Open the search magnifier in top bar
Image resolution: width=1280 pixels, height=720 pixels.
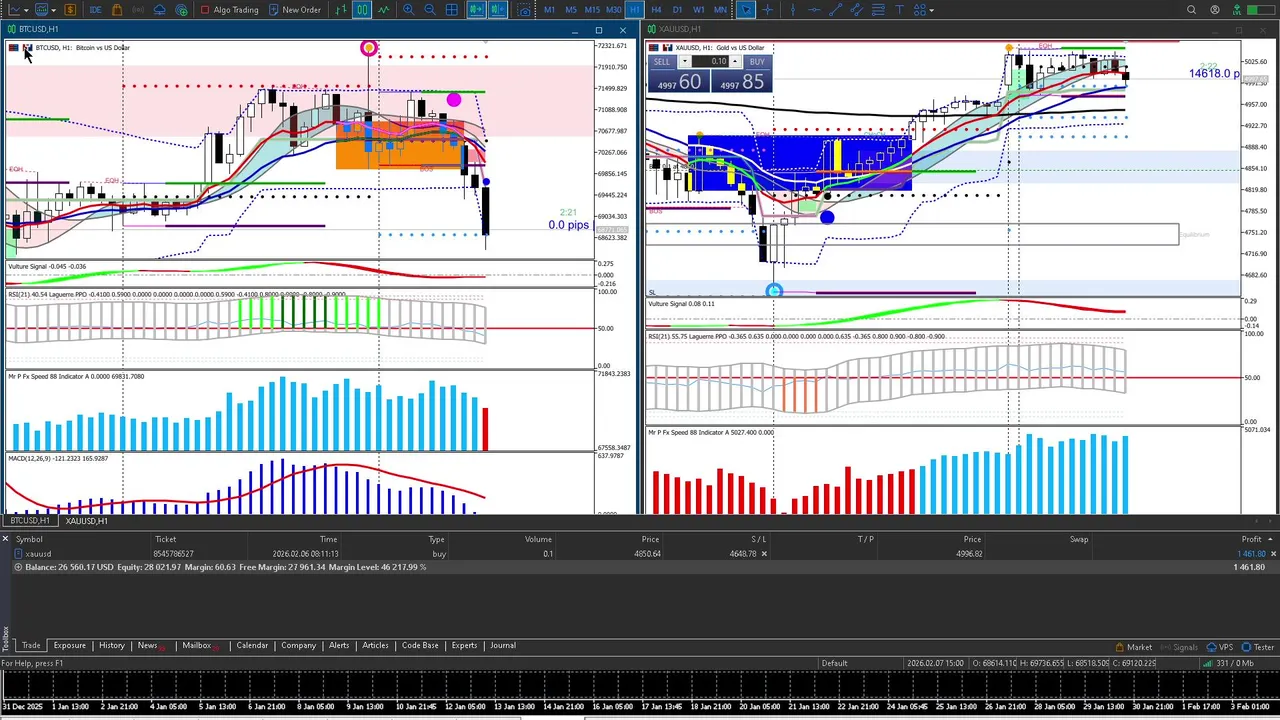(x=1191, y=10)
